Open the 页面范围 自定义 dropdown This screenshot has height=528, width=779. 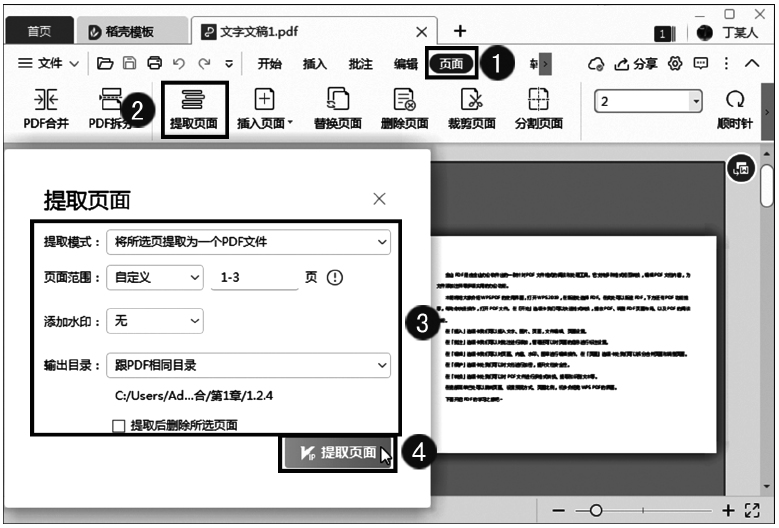pyautogui.click(x=155, y=277)
